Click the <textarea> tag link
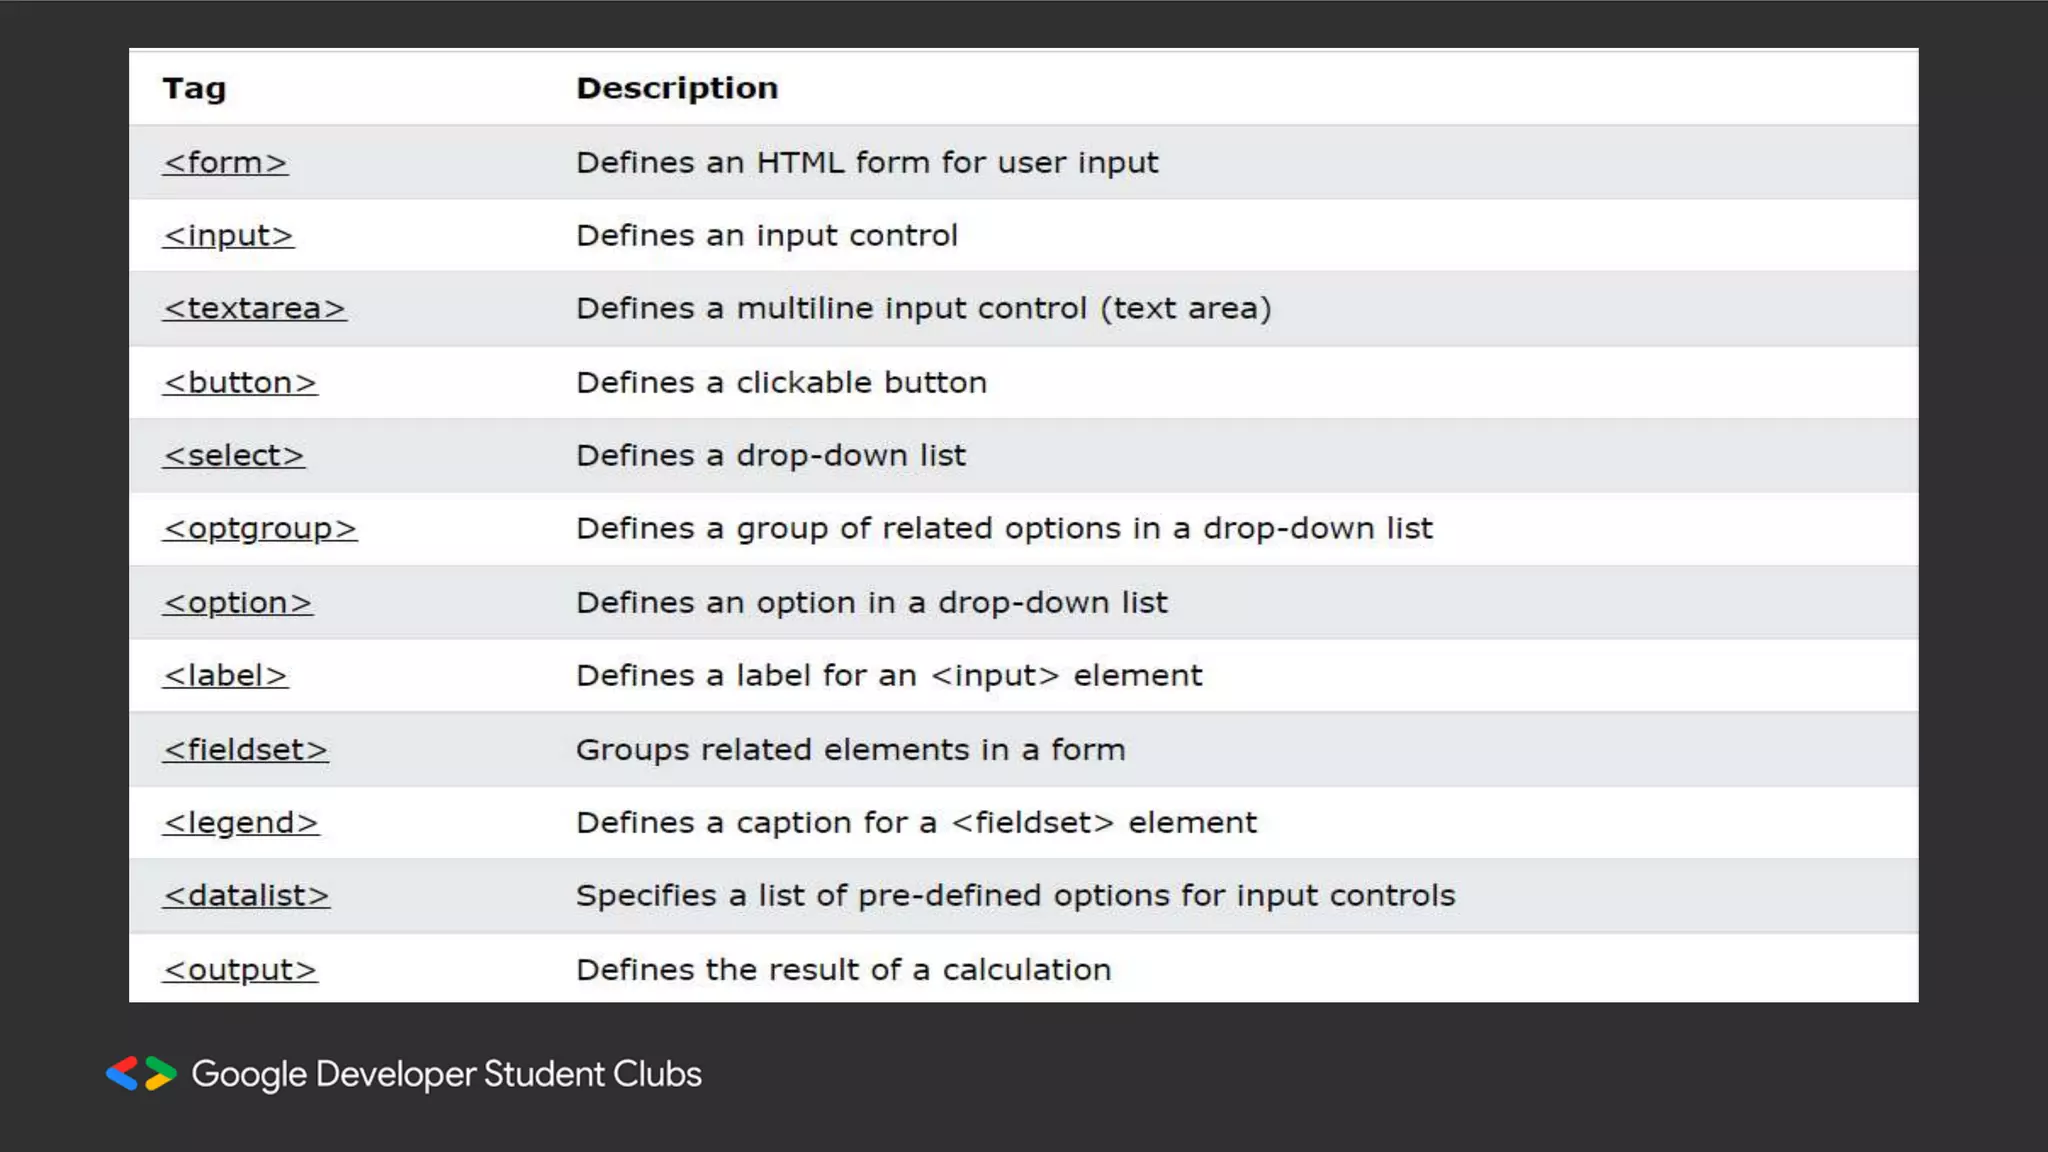The image size is (2048, 1152). (x=254, y=309)
